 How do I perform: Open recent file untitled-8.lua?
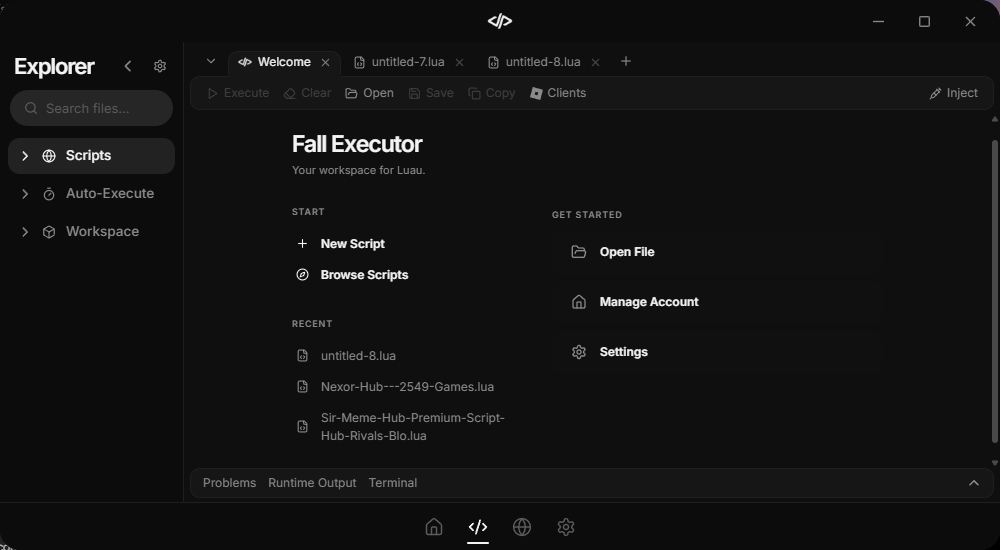click(358, 356)
